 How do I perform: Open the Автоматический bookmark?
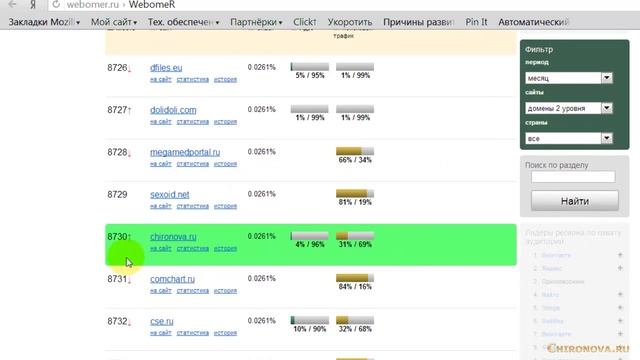(533, 22)
